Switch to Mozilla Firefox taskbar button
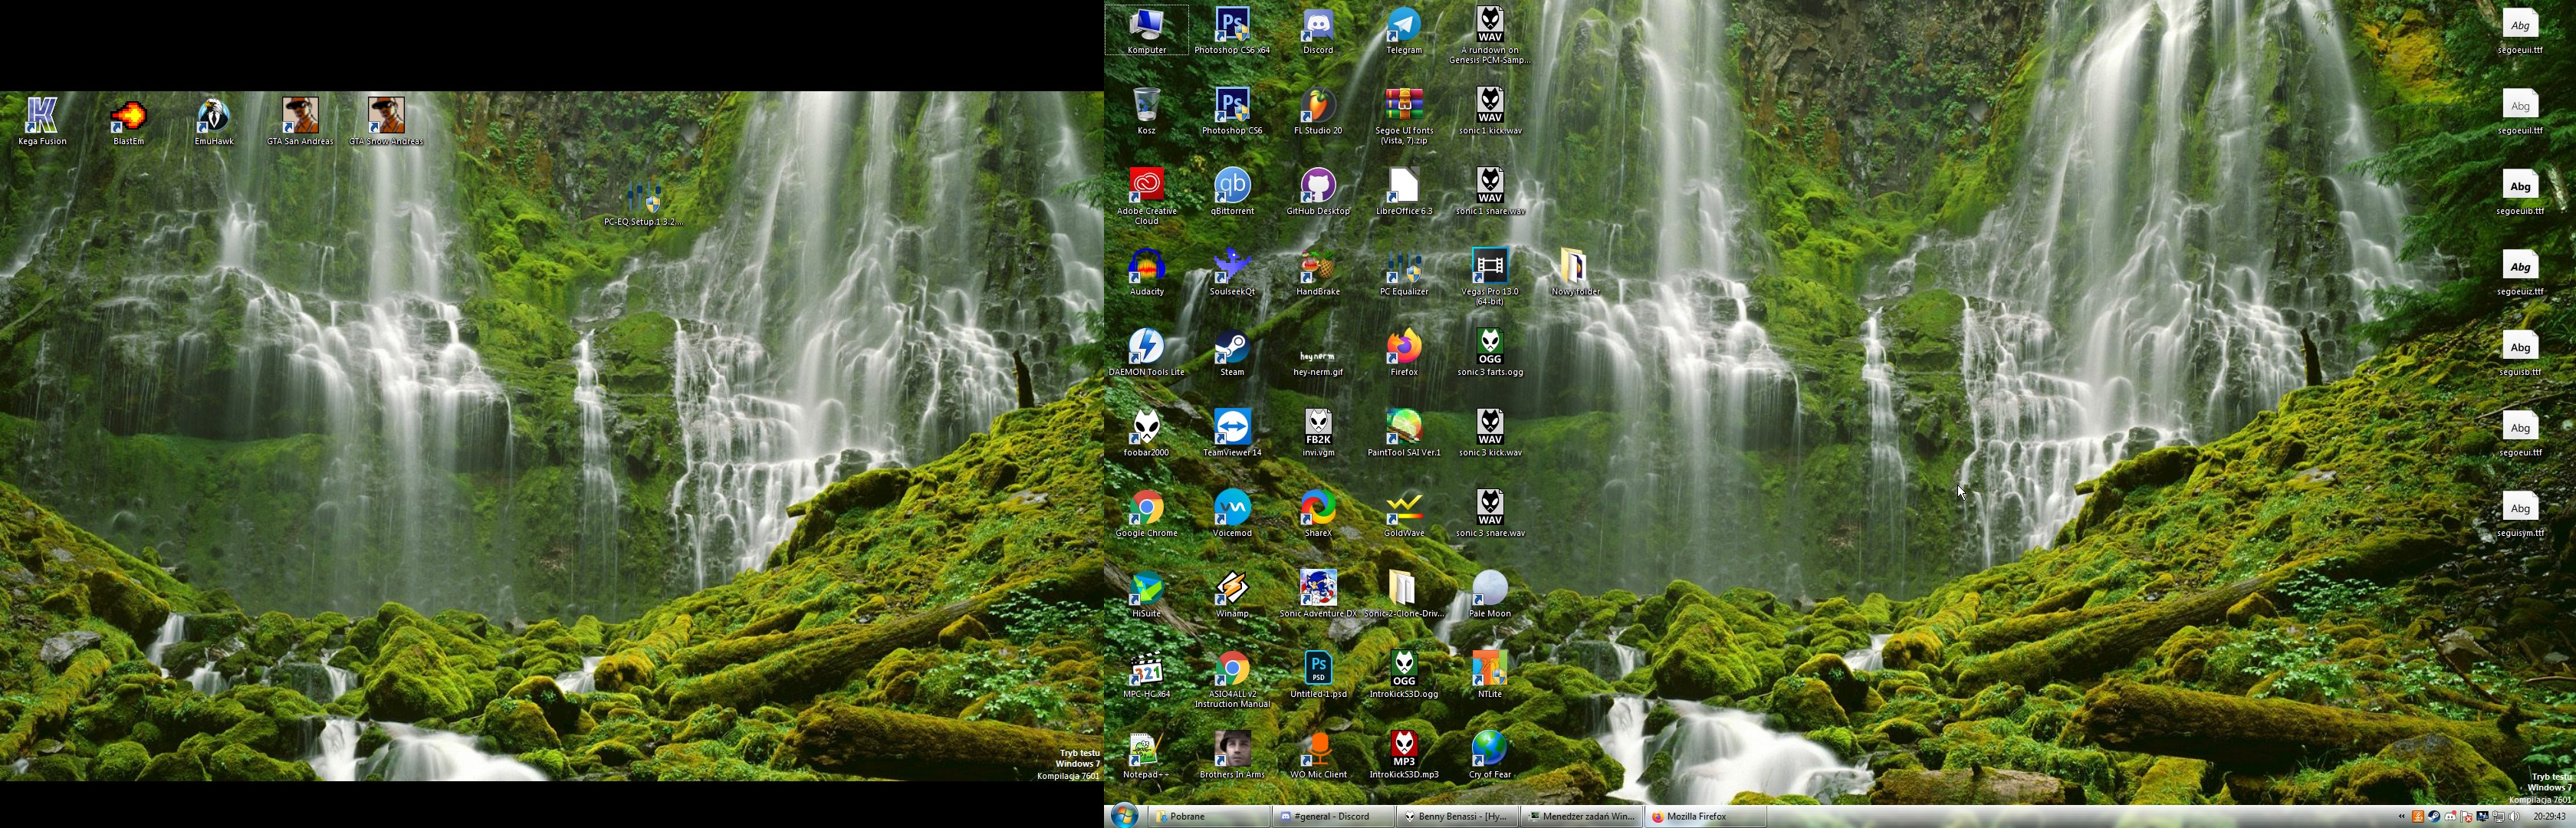 (x=1706, y=816)
